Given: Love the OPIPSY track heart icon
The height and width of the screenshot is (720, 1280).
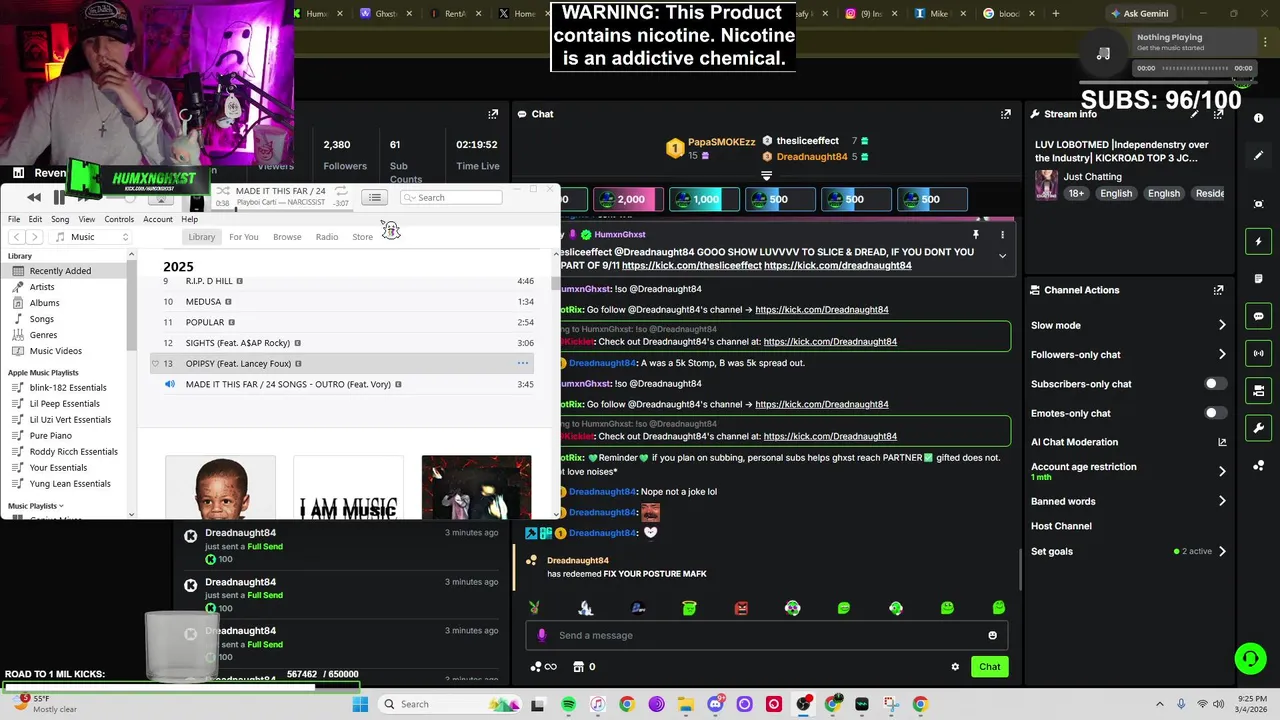Looking at the screenshot, I should point(155,364).
